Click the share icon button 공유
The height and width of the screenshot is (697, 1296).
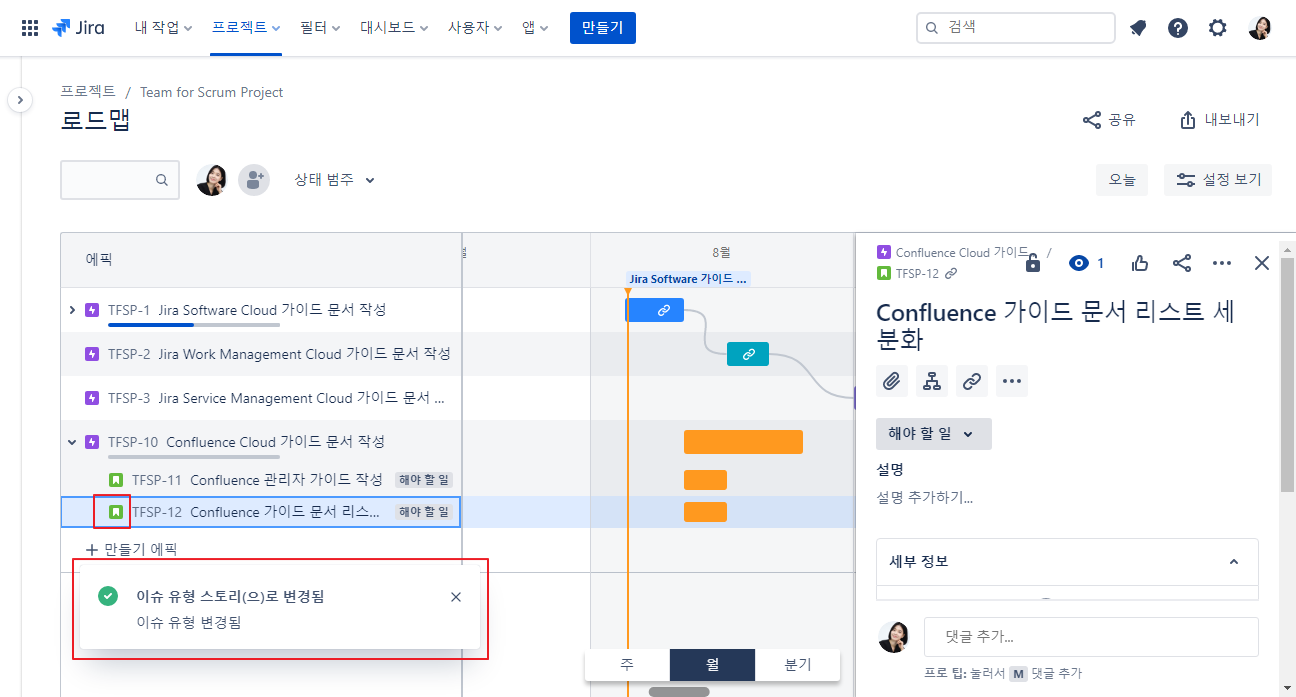point(1109,120)
